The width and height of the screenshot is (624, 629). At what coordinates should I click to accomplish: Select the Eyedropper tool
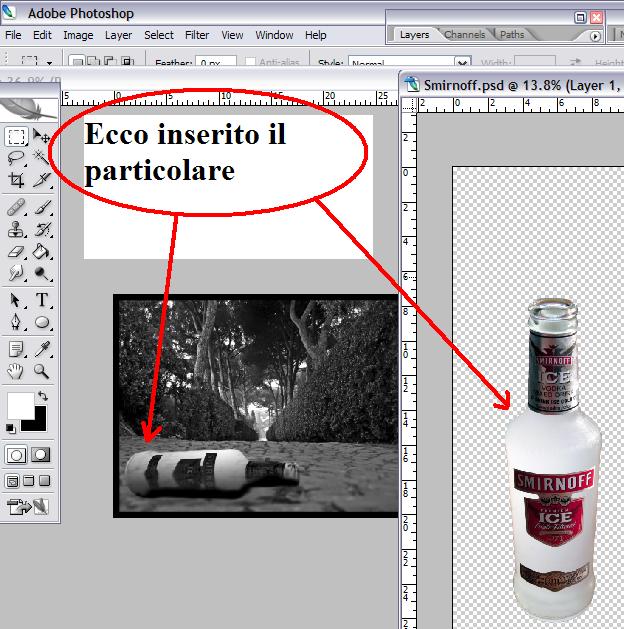(41, 349)
